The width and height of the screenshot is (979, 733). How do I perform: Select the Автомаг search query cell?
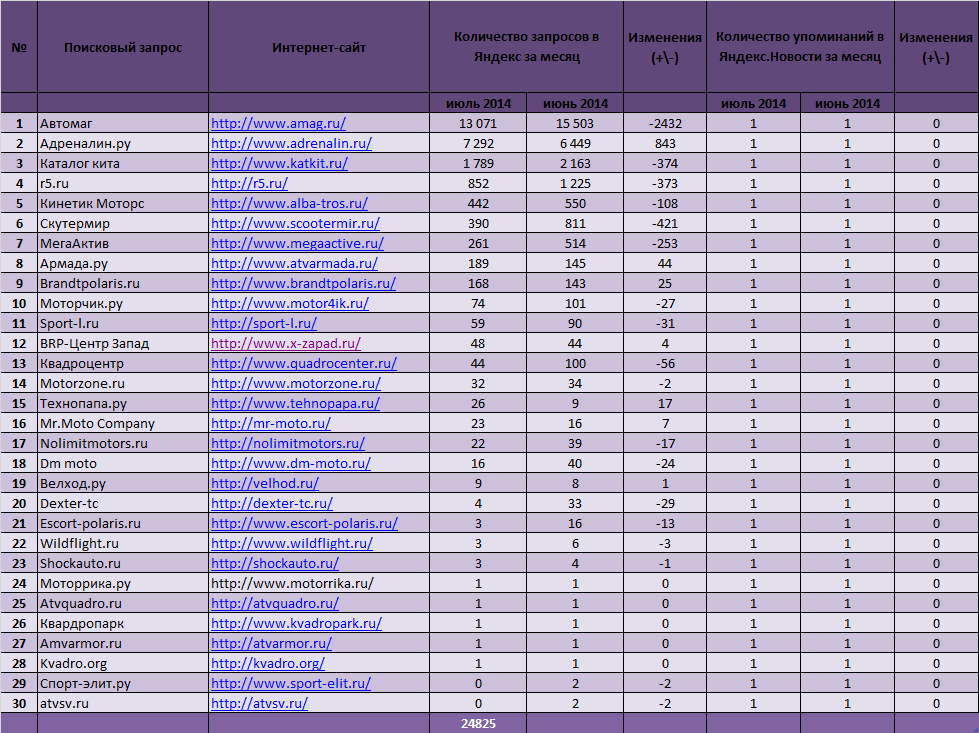point(123,124)
